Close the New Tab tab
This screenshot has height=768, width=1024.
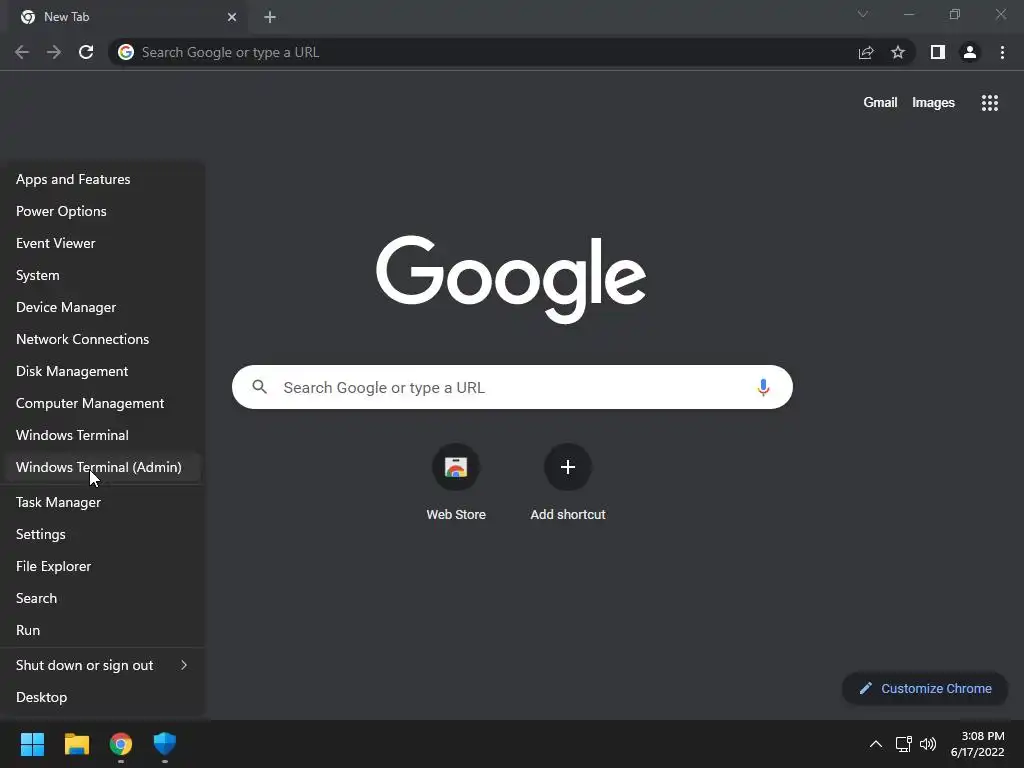coord(232,17)
